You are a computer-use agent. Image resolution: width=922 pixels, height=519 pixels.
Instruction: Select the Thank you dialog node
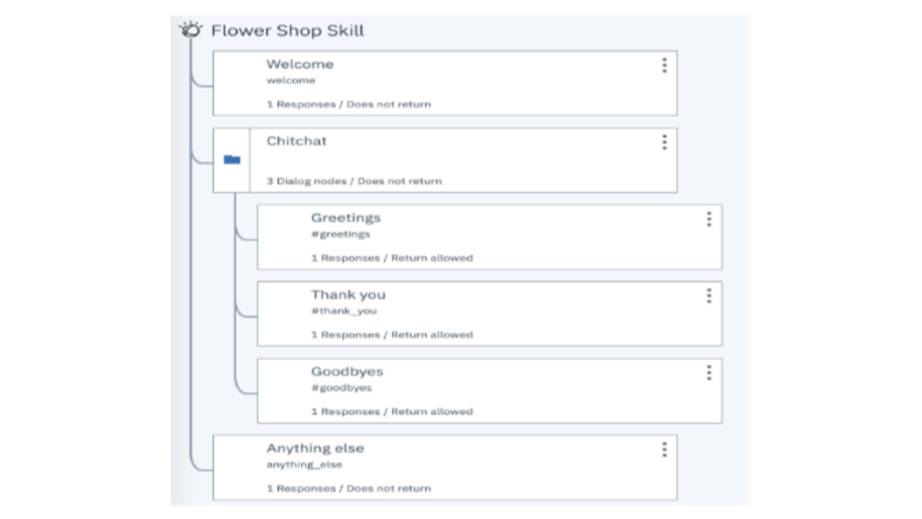click(500, 315)
